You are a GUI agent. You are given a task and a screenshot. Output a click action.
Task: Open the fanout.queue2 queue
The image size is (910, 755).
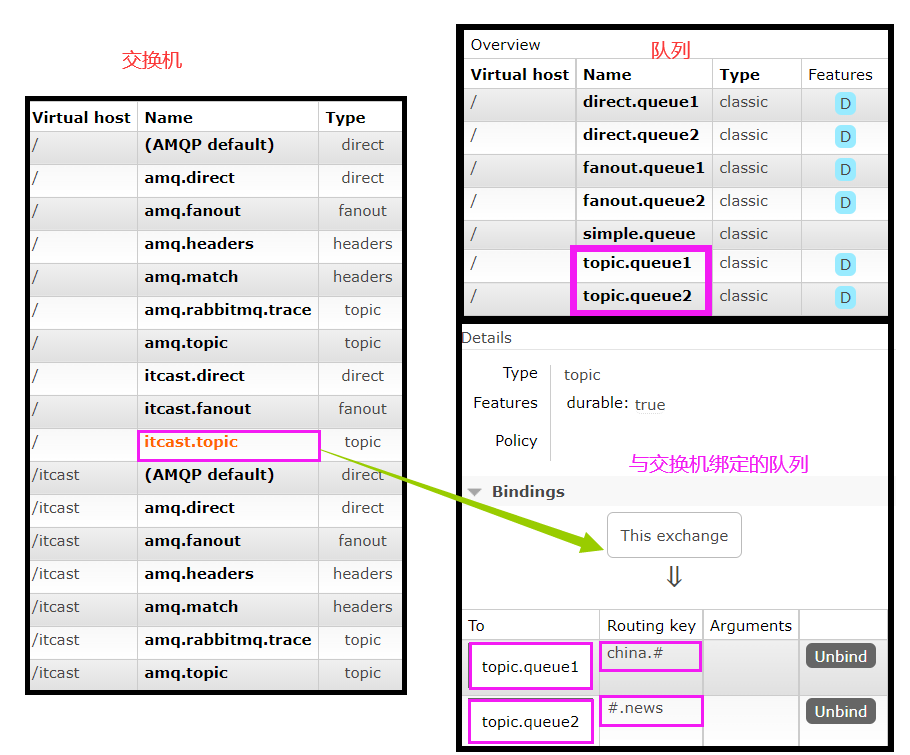[644, 201]
